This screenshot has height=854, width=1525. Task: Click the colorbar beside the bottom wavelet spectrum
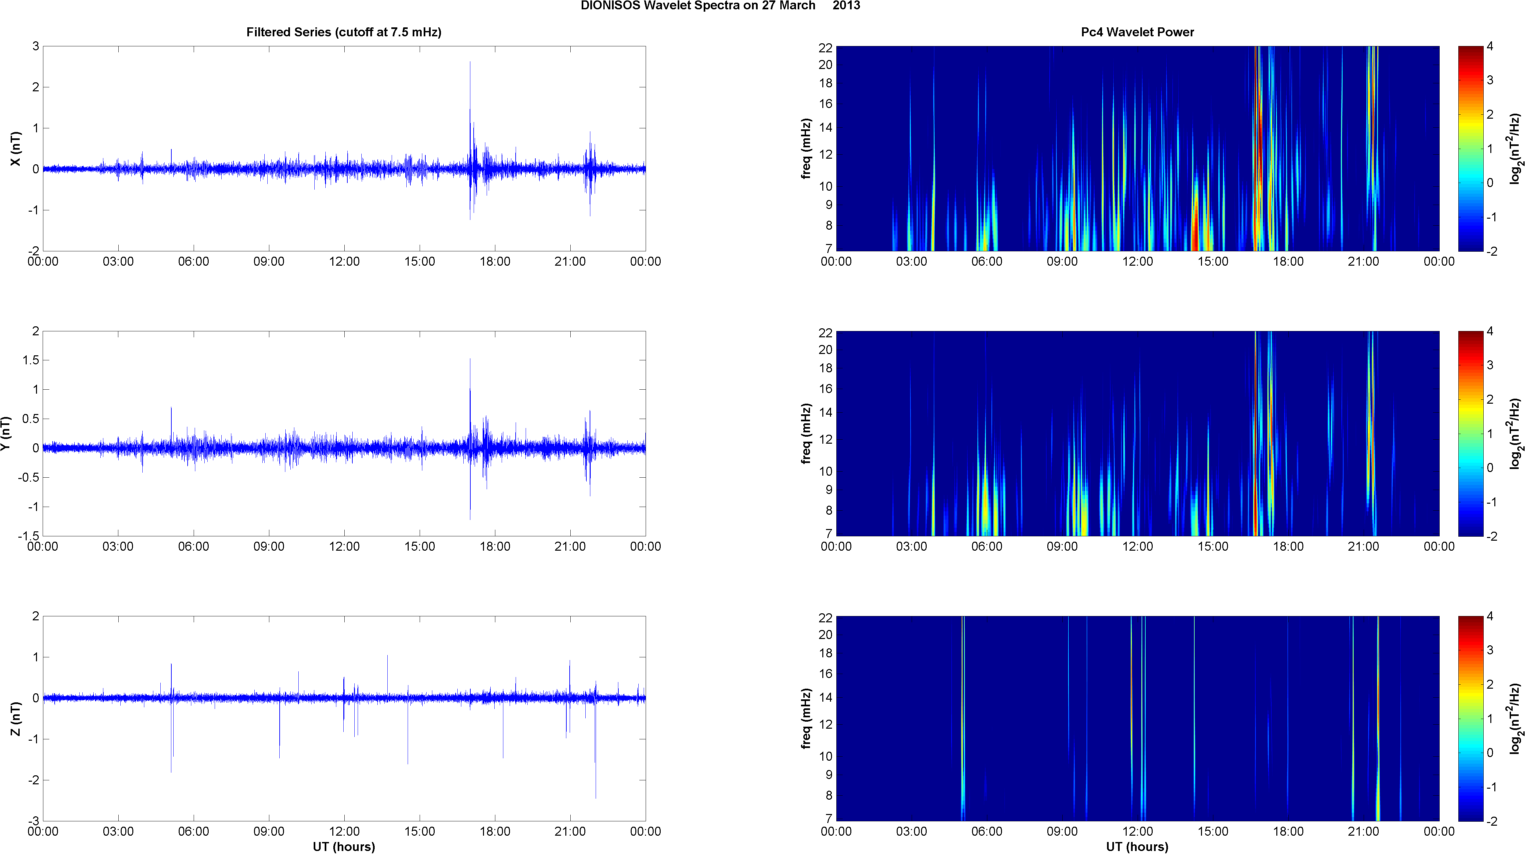point(1470,718)
